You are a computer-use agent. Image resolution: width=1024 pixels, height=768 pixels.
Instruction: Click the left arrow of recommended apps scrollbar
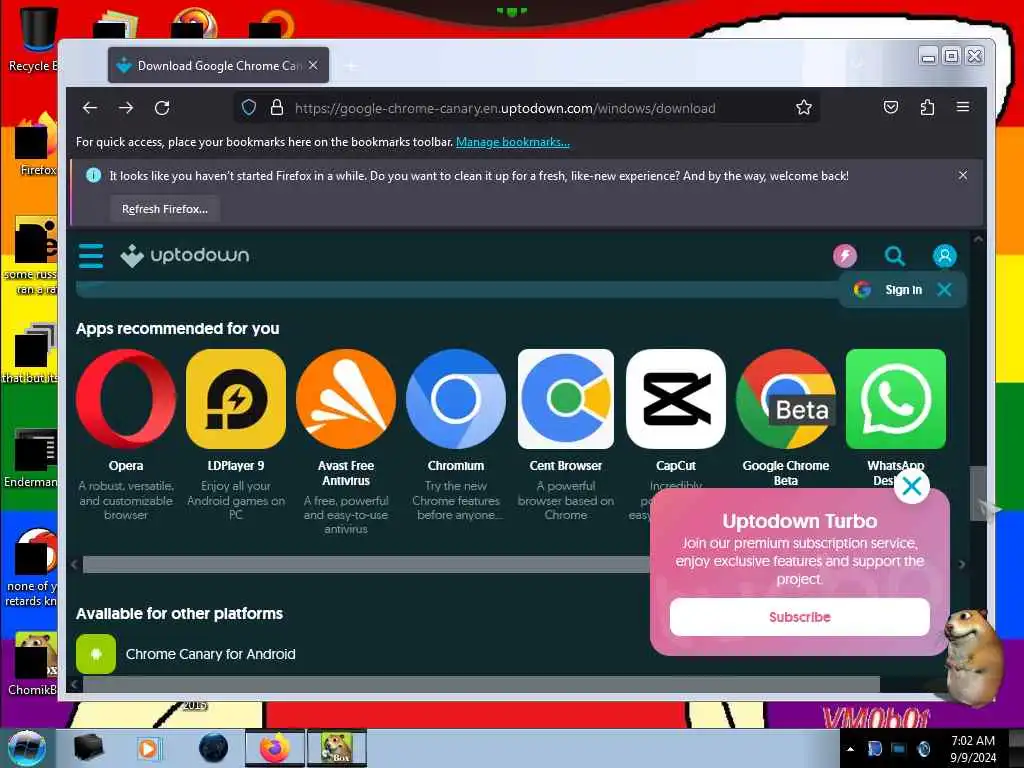tap(74, 564)
